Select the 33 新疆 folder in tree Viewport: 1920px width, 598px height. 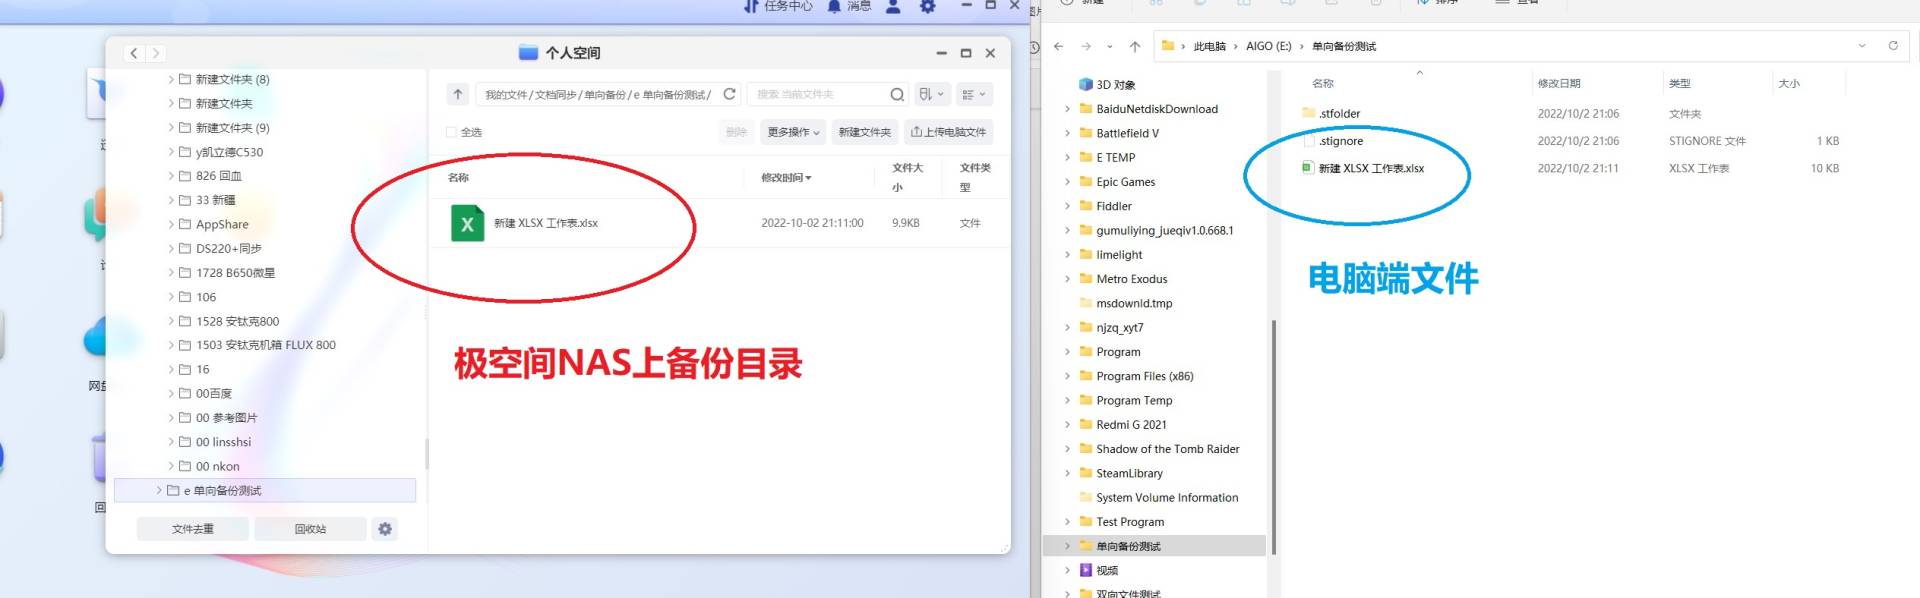coord(216,200)
